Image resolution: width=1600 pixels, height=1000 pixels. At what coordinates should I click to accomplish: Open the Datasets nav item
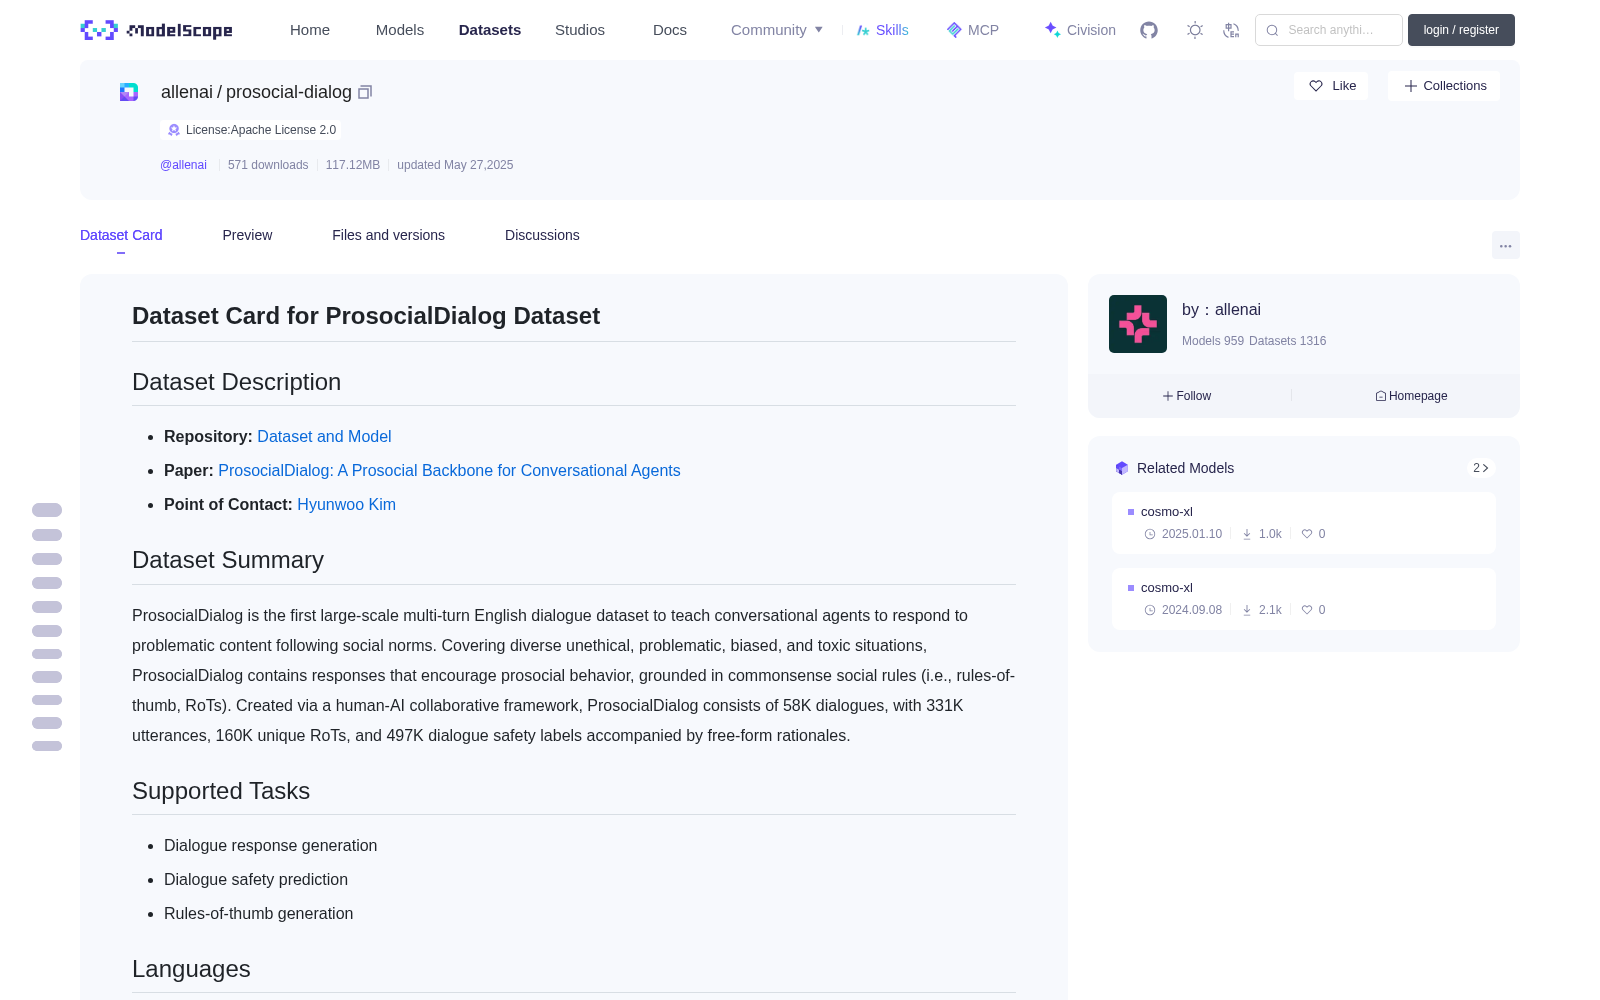click(490, 30)
